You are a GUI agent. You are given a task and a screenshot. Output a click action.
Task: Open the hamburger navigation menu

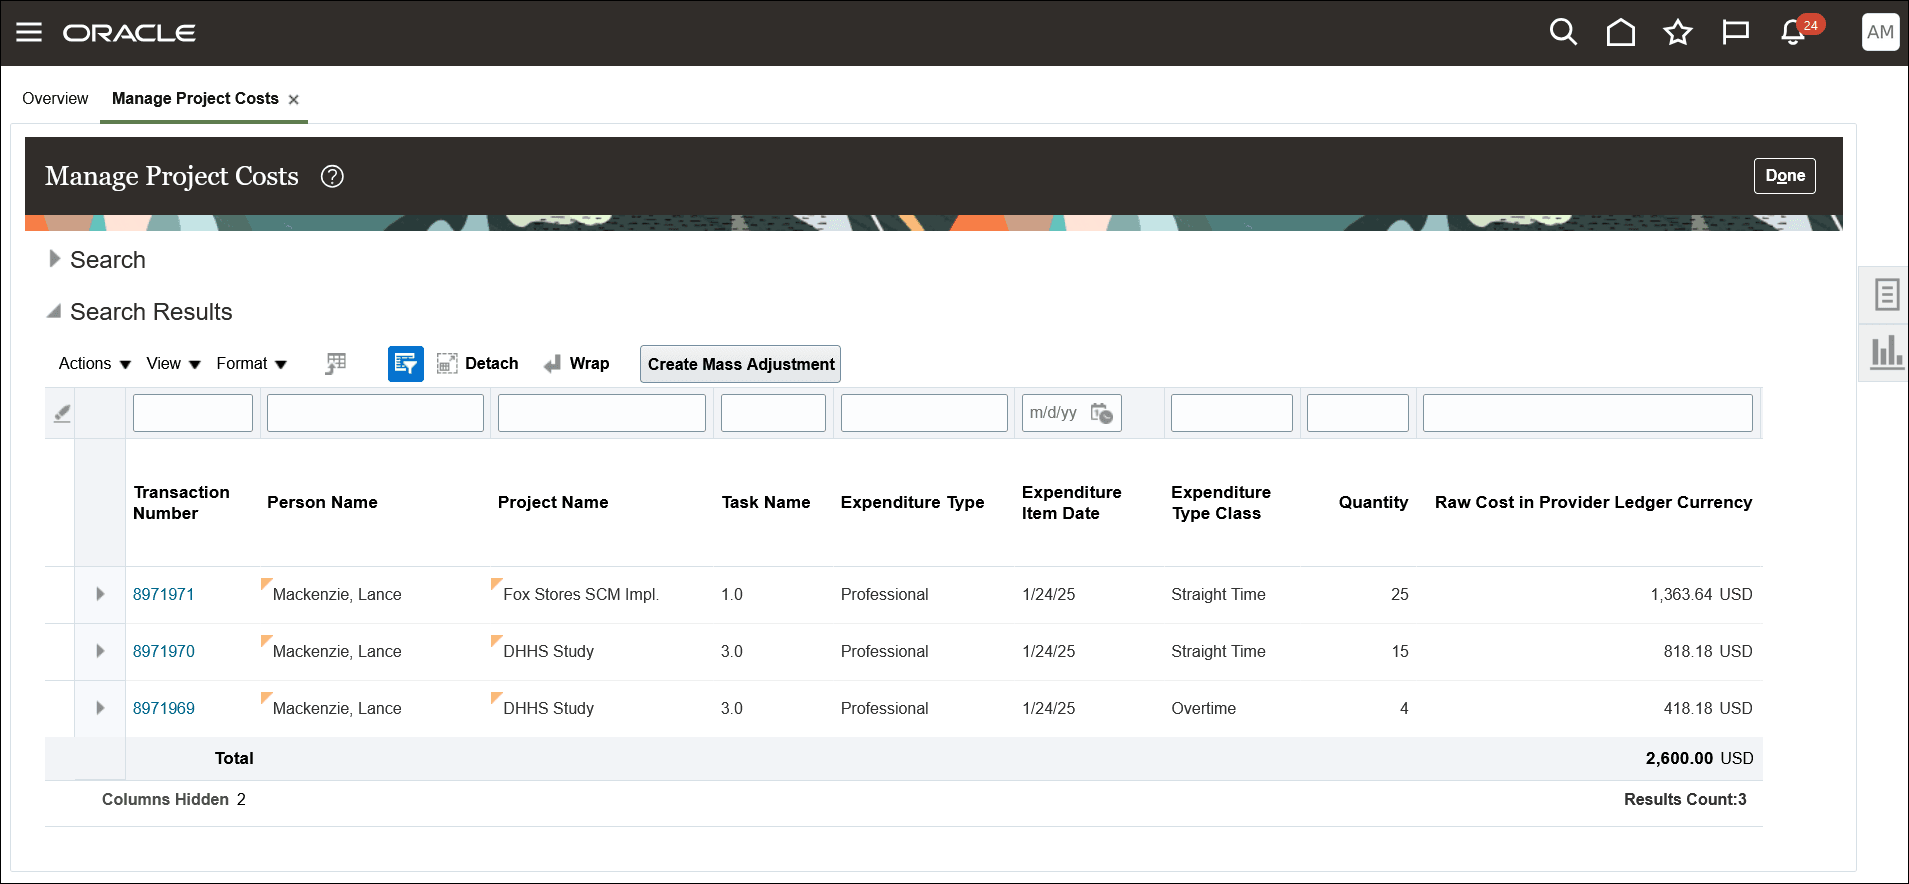tap(29, 32)
